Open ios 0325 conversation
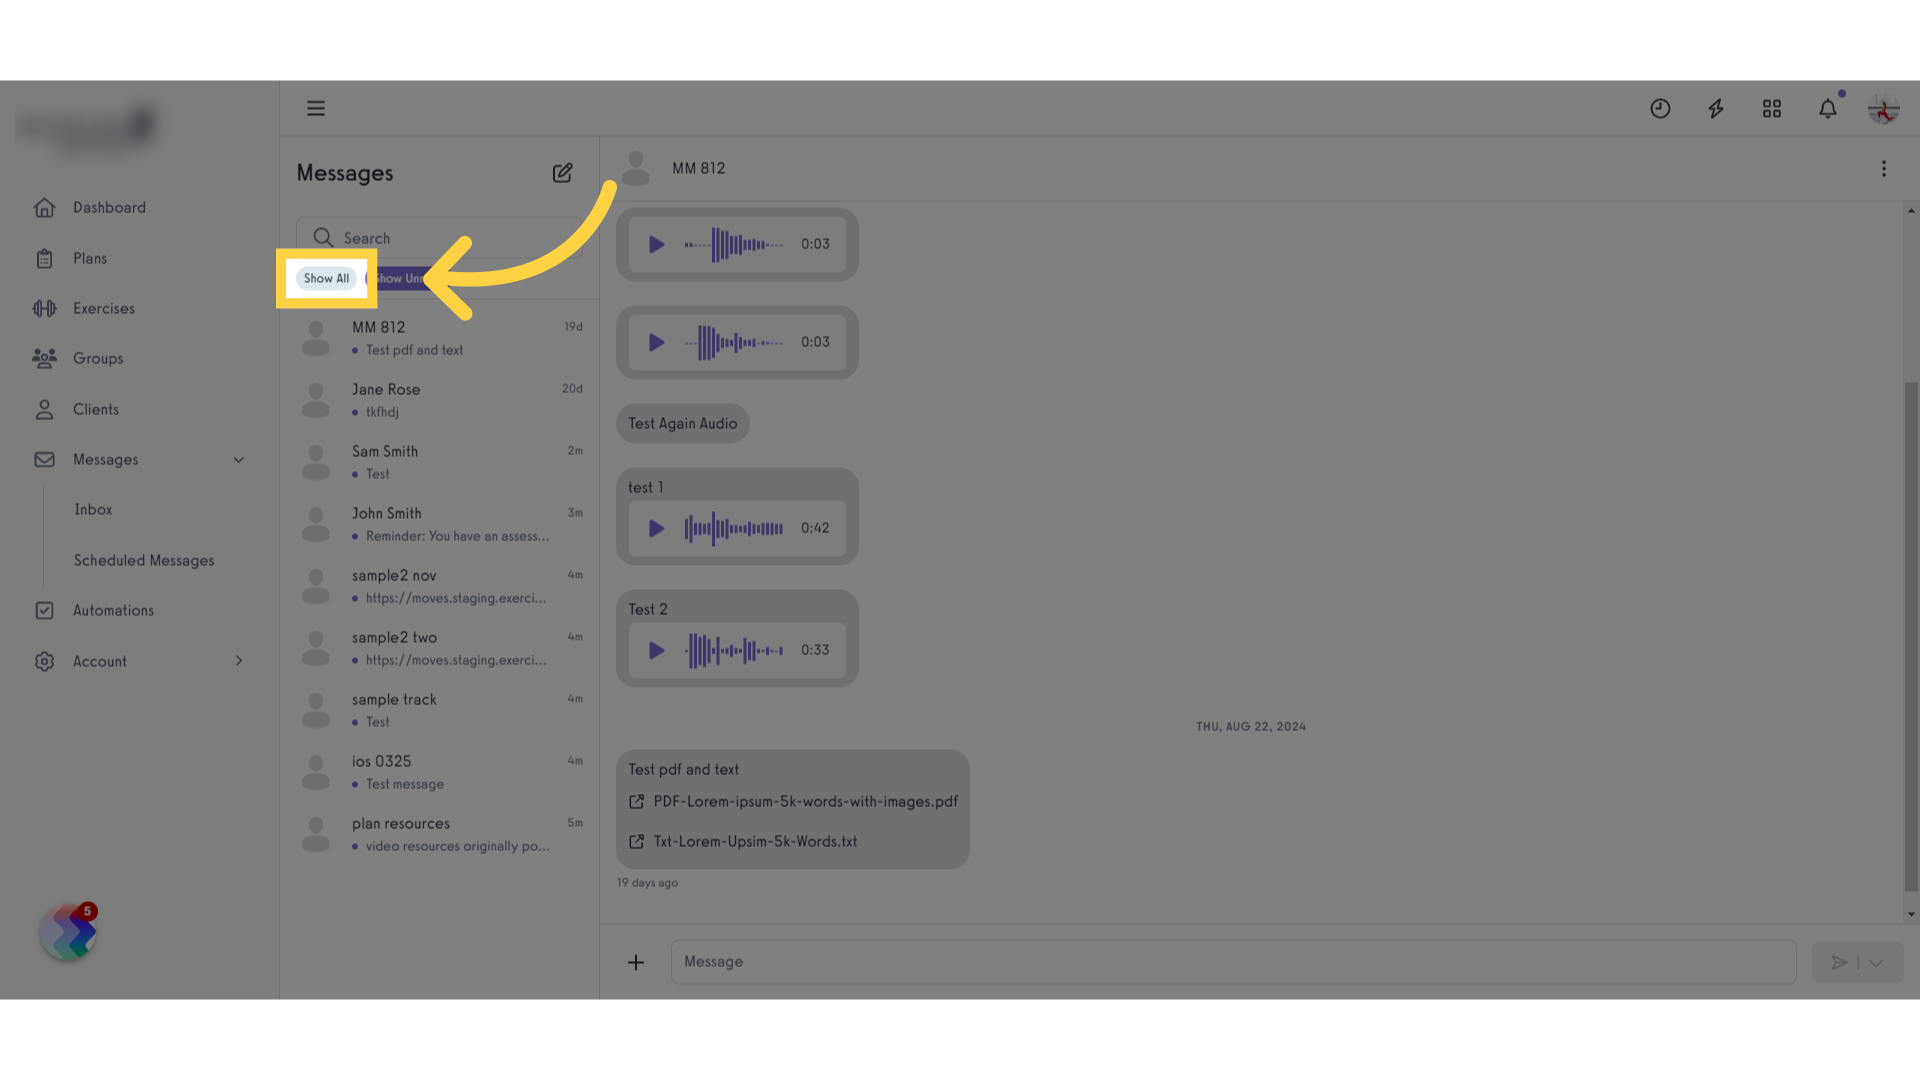Screen dimensions: 1920x1080 click(440, 772)
